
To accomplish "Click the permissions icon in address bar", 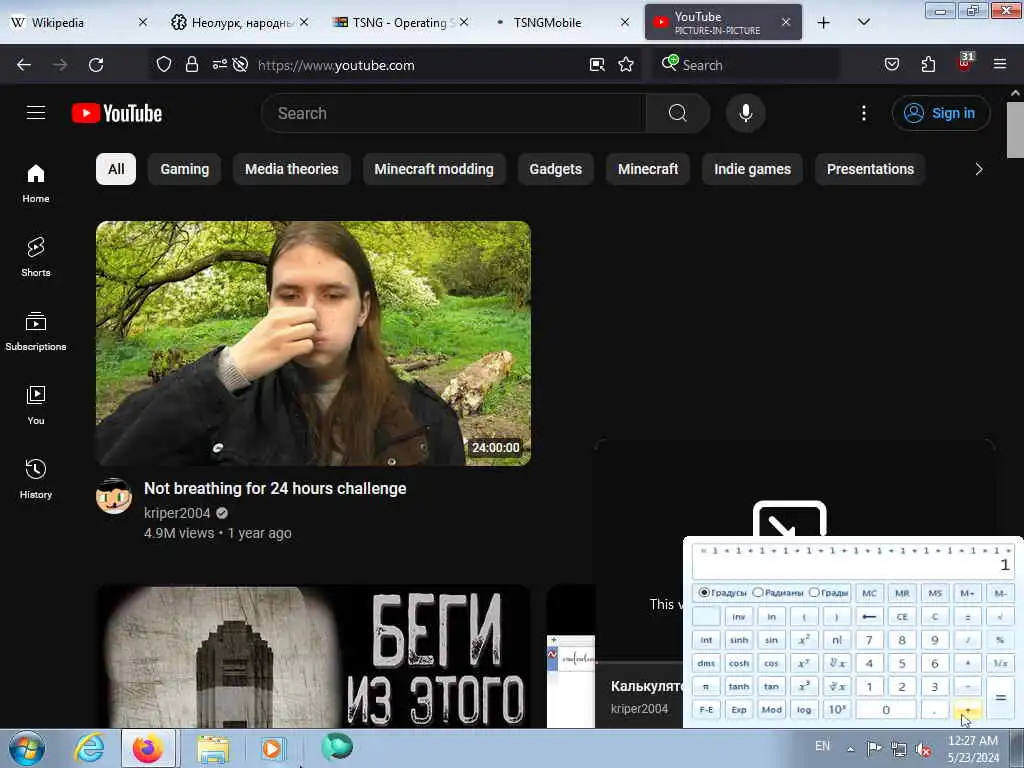I will tap(219, 65).
